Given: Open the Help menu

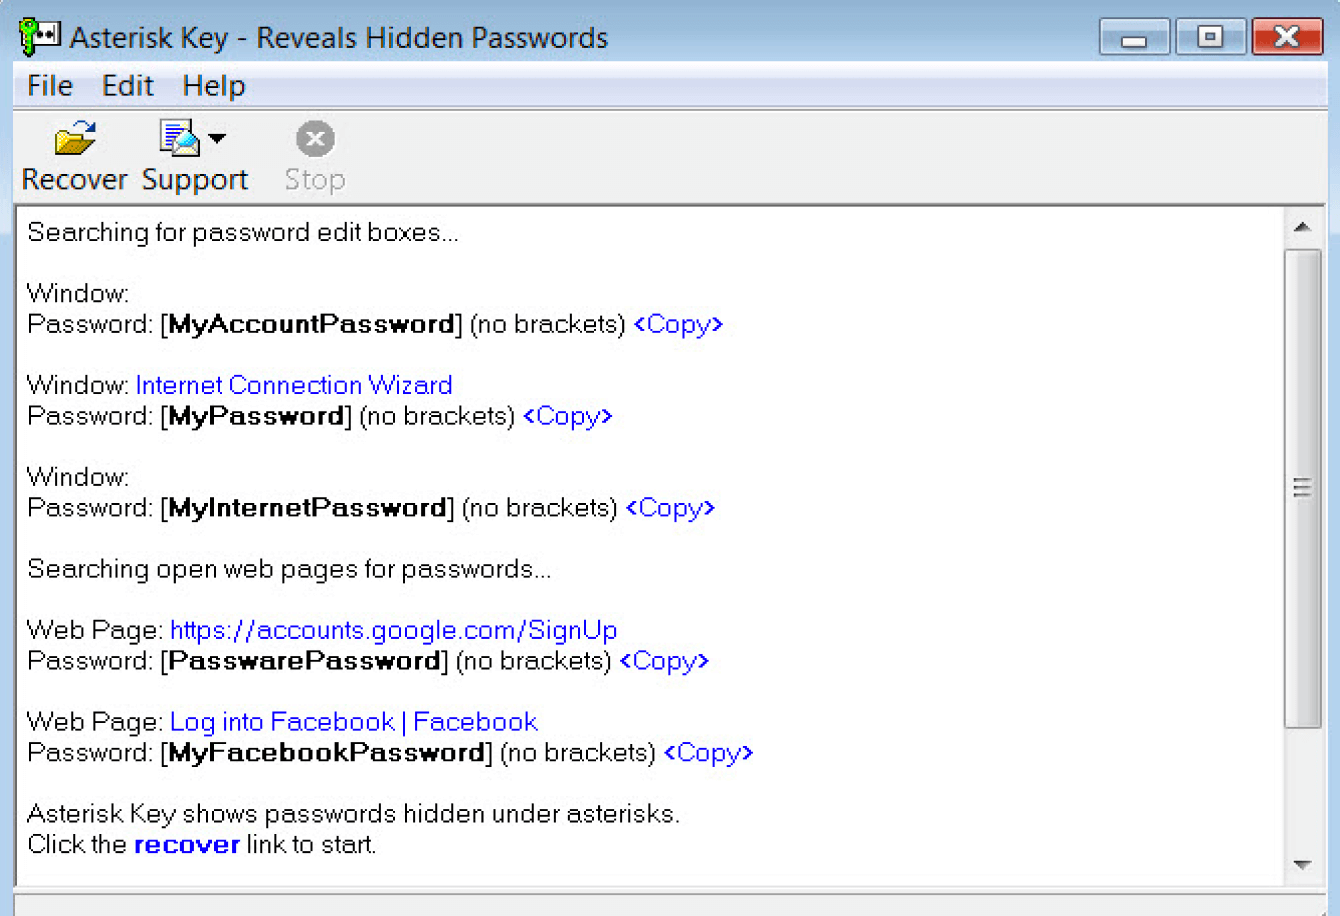Looking at the screenshot, I should click(x=214, y=86).
